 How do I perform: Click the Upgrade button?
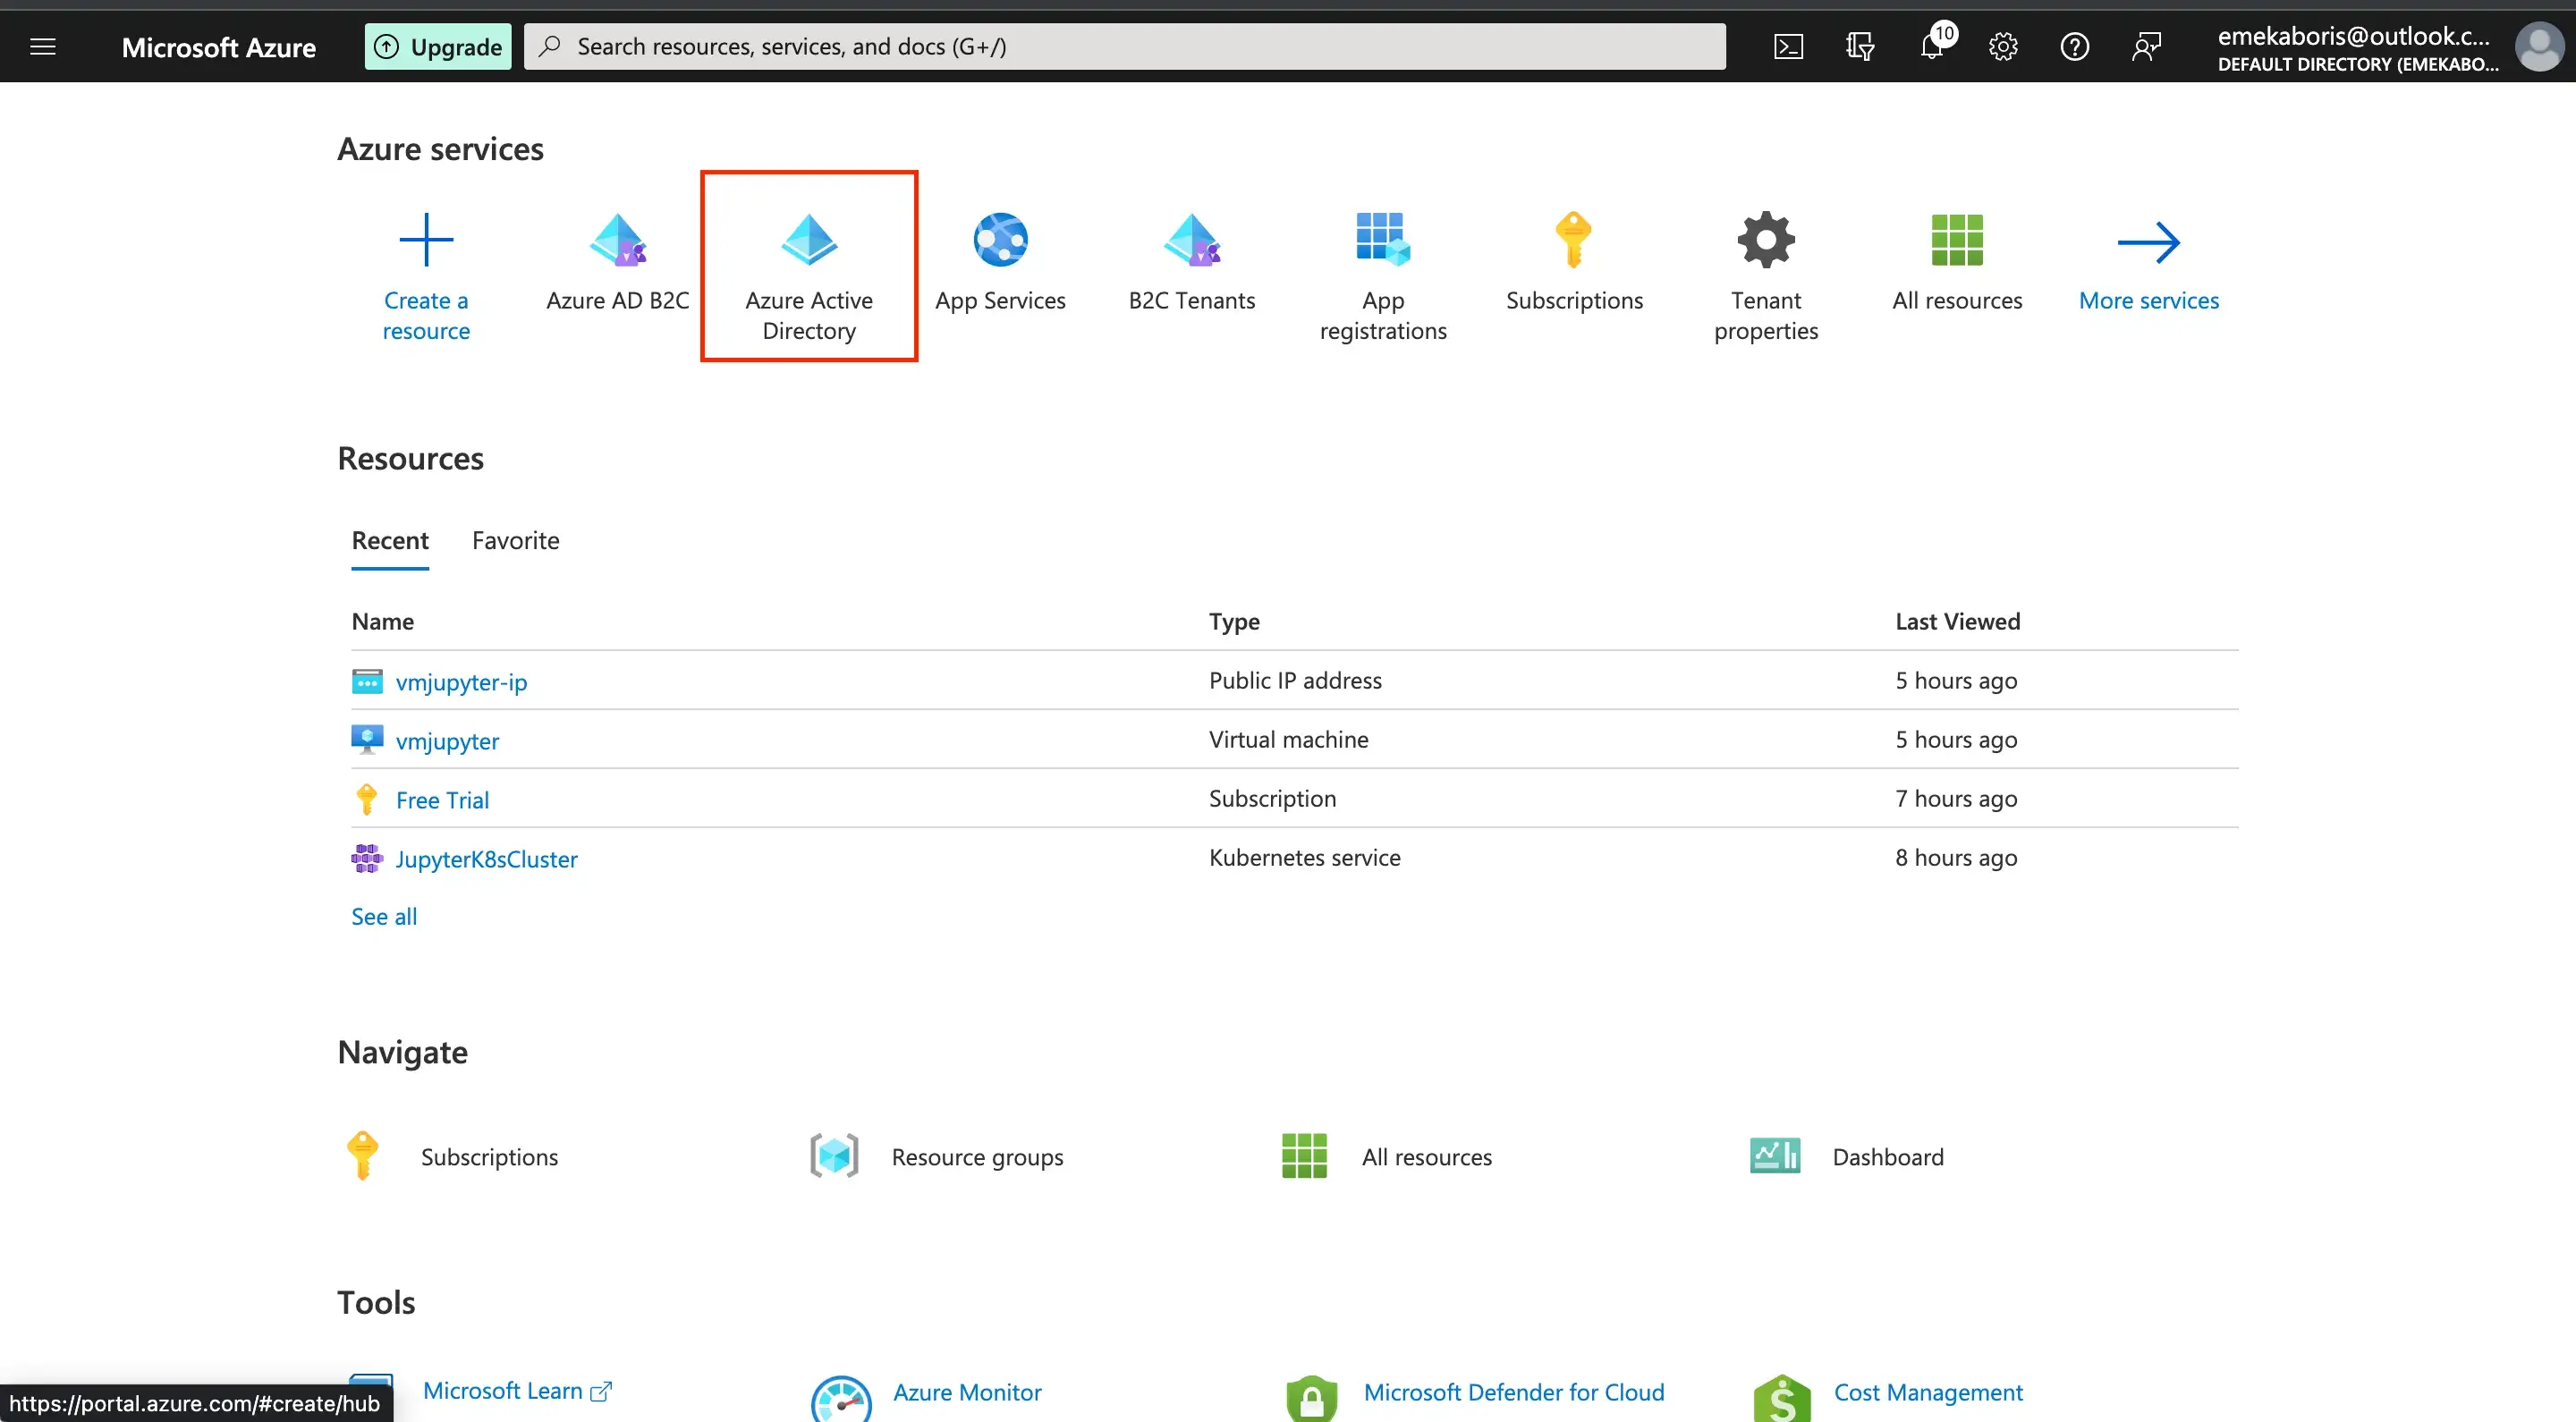(x=438, y=47)
